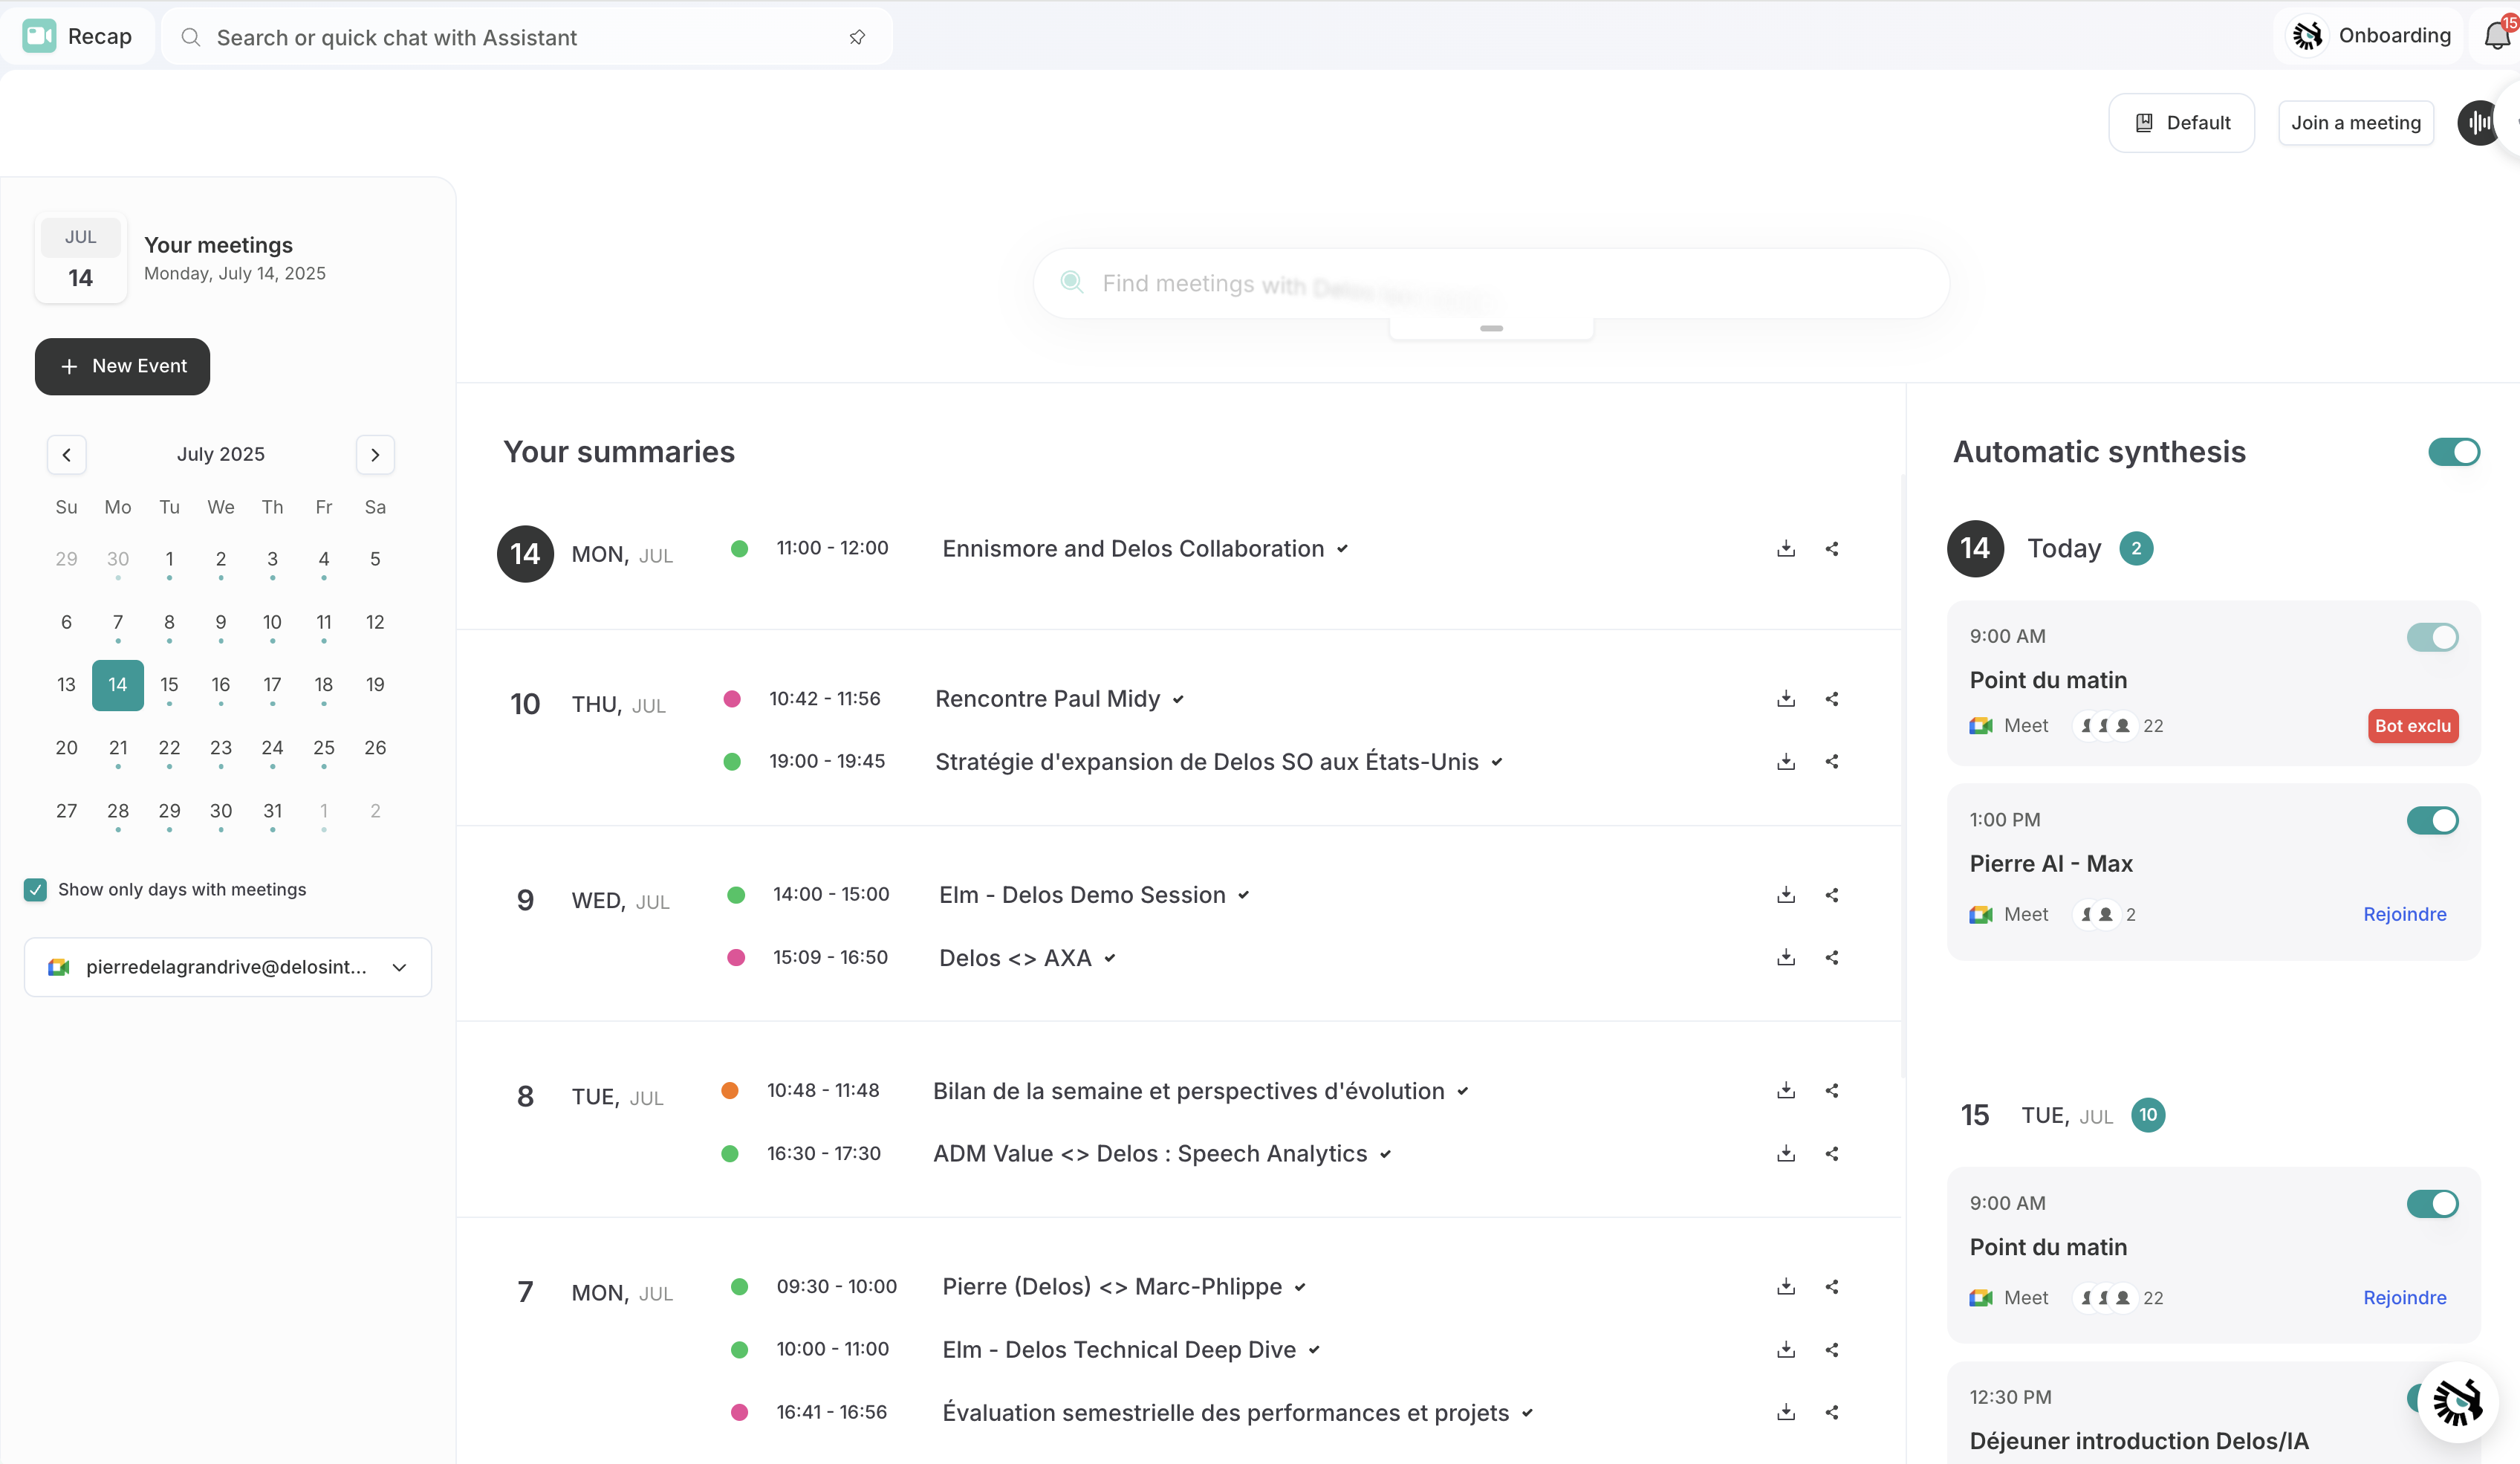Screen dimensions: 2520x1464
Task: Open the Default template button
Action: (2181, 123)
